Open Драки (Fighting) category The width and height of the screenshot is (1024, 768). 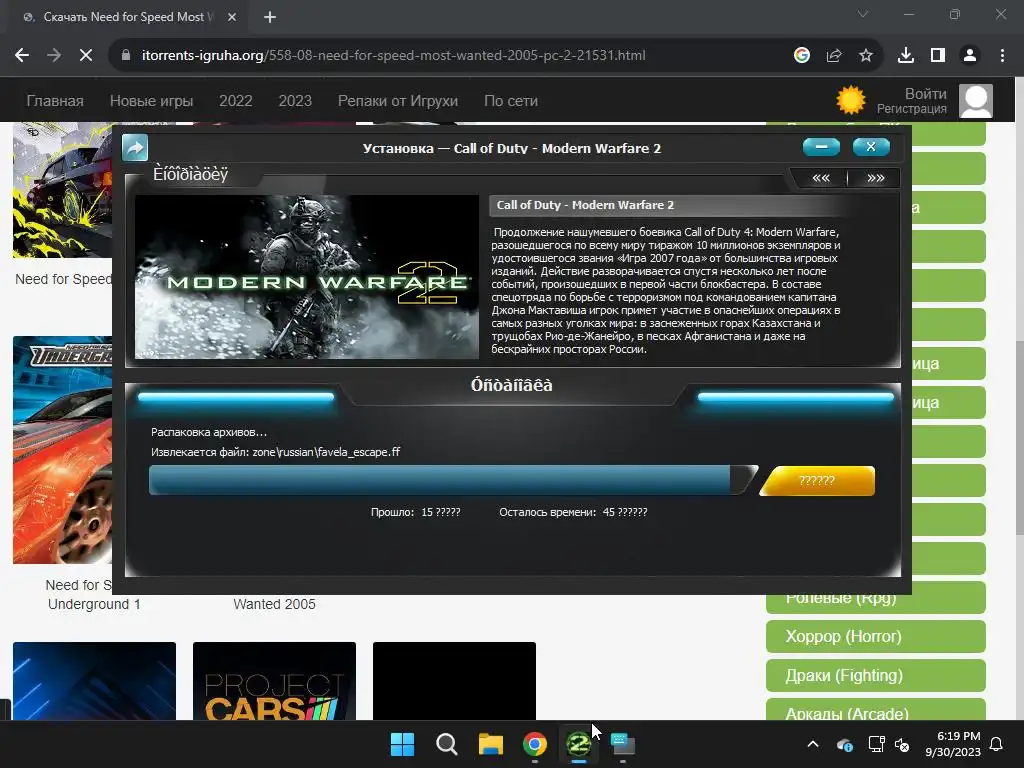click(875, 675)
